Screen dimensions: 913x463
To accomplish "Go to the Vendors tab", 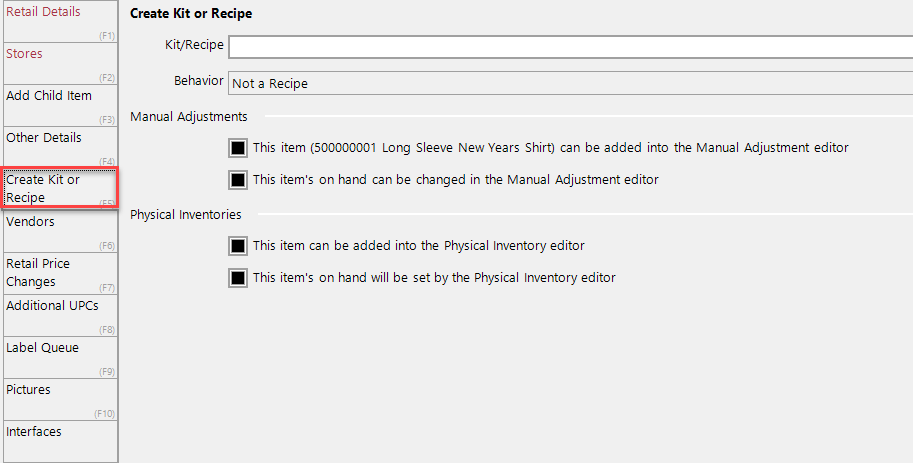I will (x=61, y=231).
